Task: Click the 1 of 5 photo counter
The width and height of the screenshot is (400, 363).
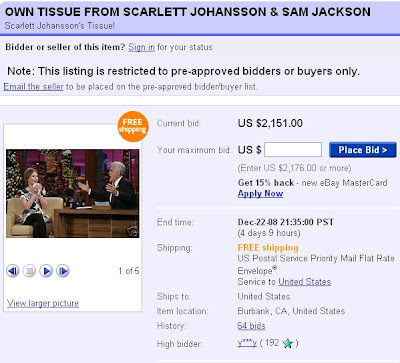Action: click(129, 271)
